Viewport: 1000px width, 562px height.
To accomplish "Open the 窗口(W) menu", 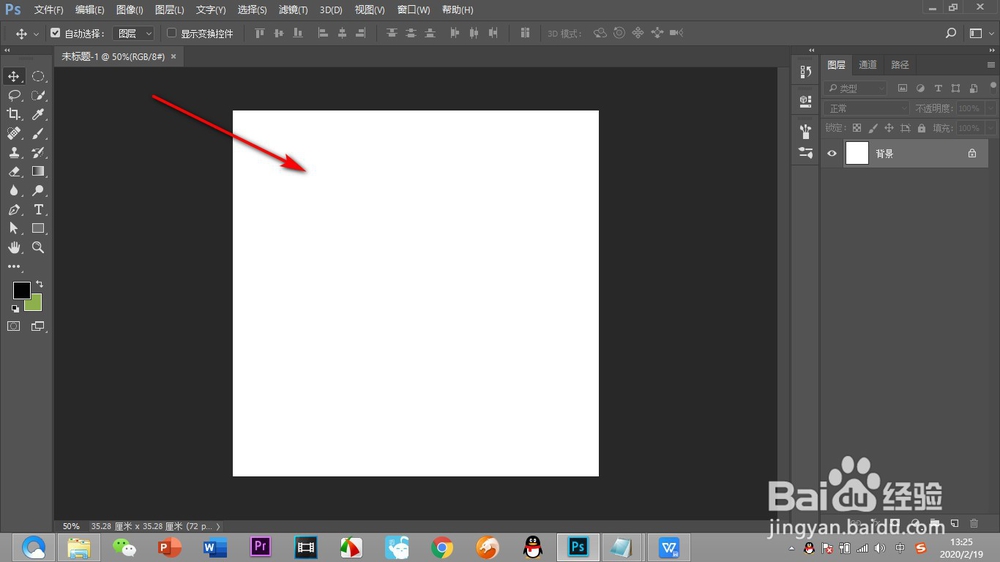I will [413, 10].
